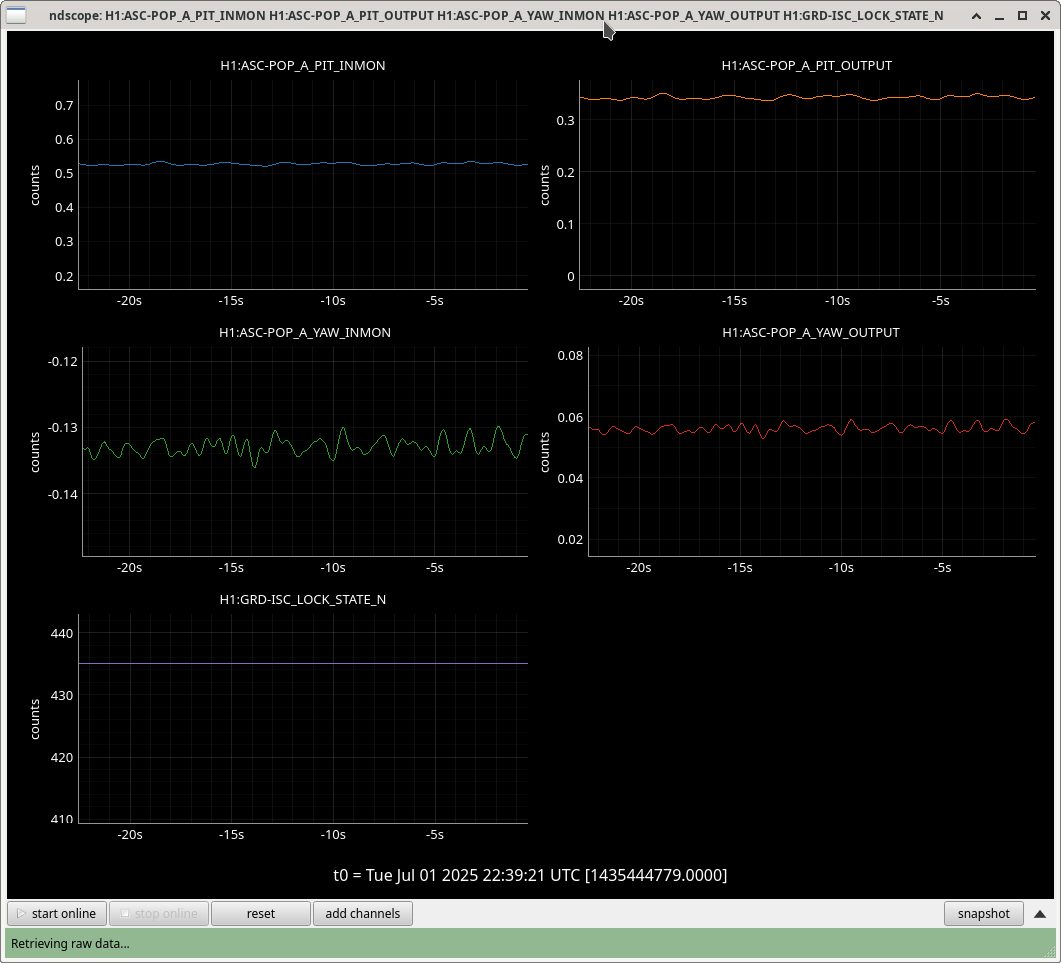Minimize the ndscope window
Viewport: 1061px width, 963px height.
(999, 16)
